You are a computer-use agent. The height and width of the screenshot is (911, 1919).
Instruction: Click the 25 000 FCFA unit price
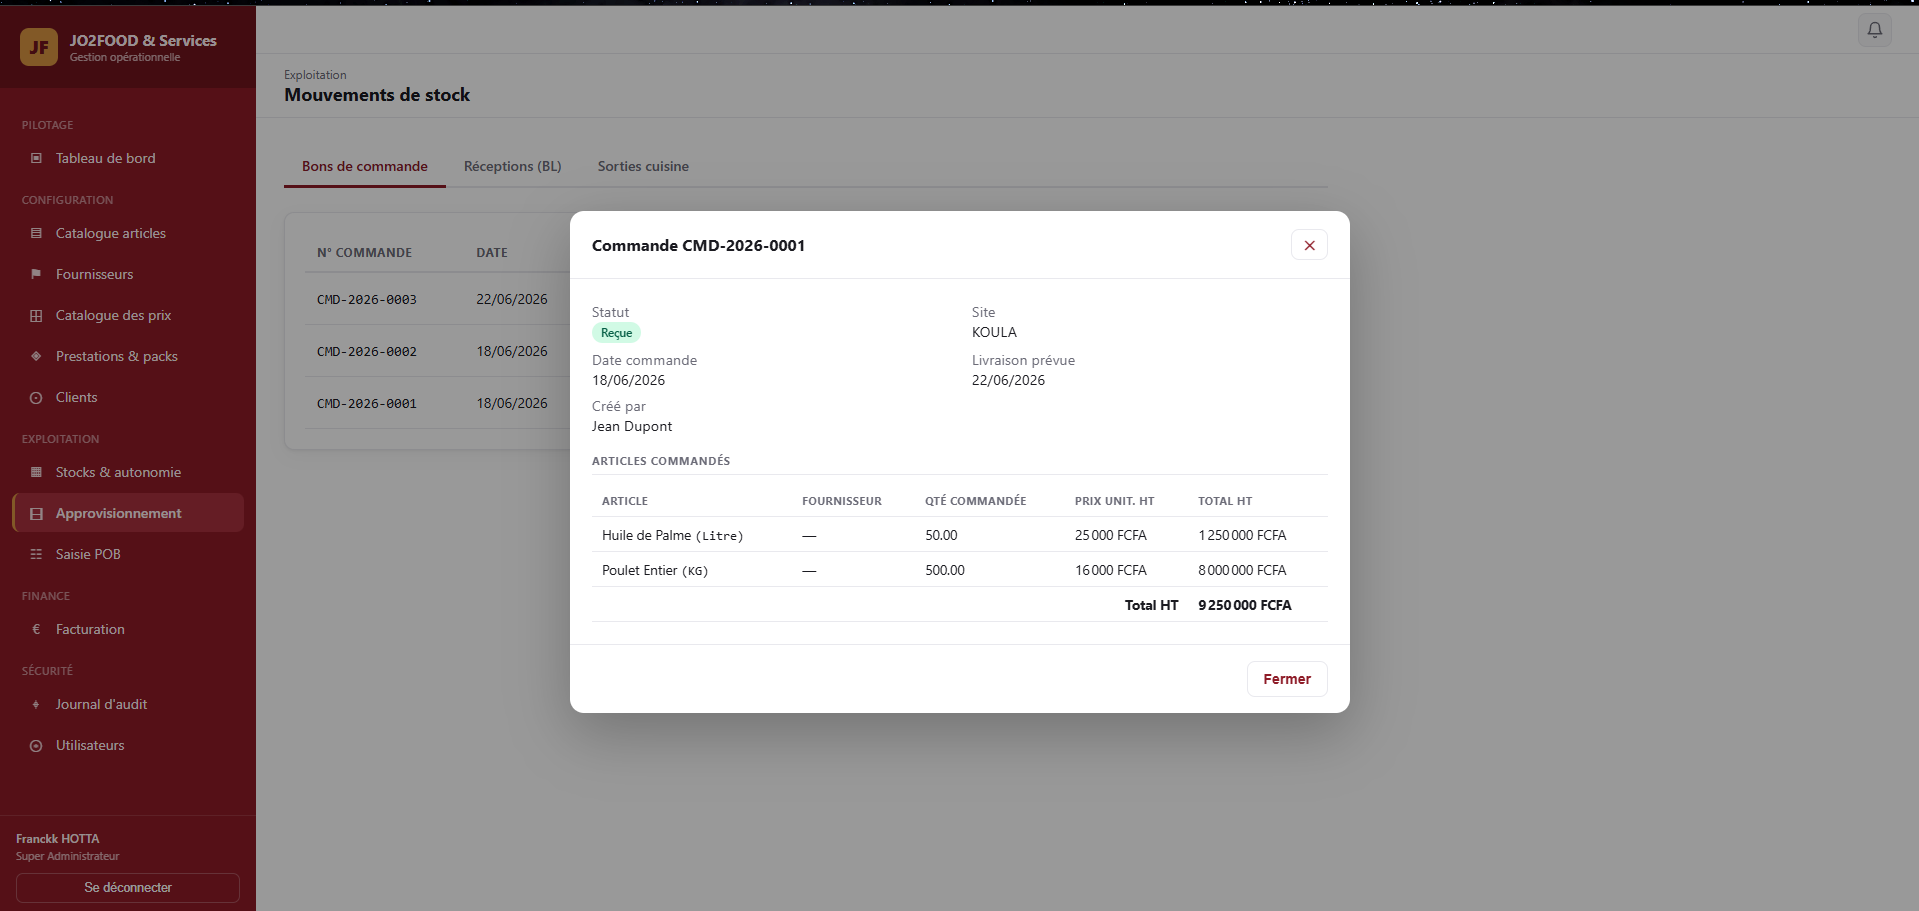pyautogui.click(x=1111, y=535)
